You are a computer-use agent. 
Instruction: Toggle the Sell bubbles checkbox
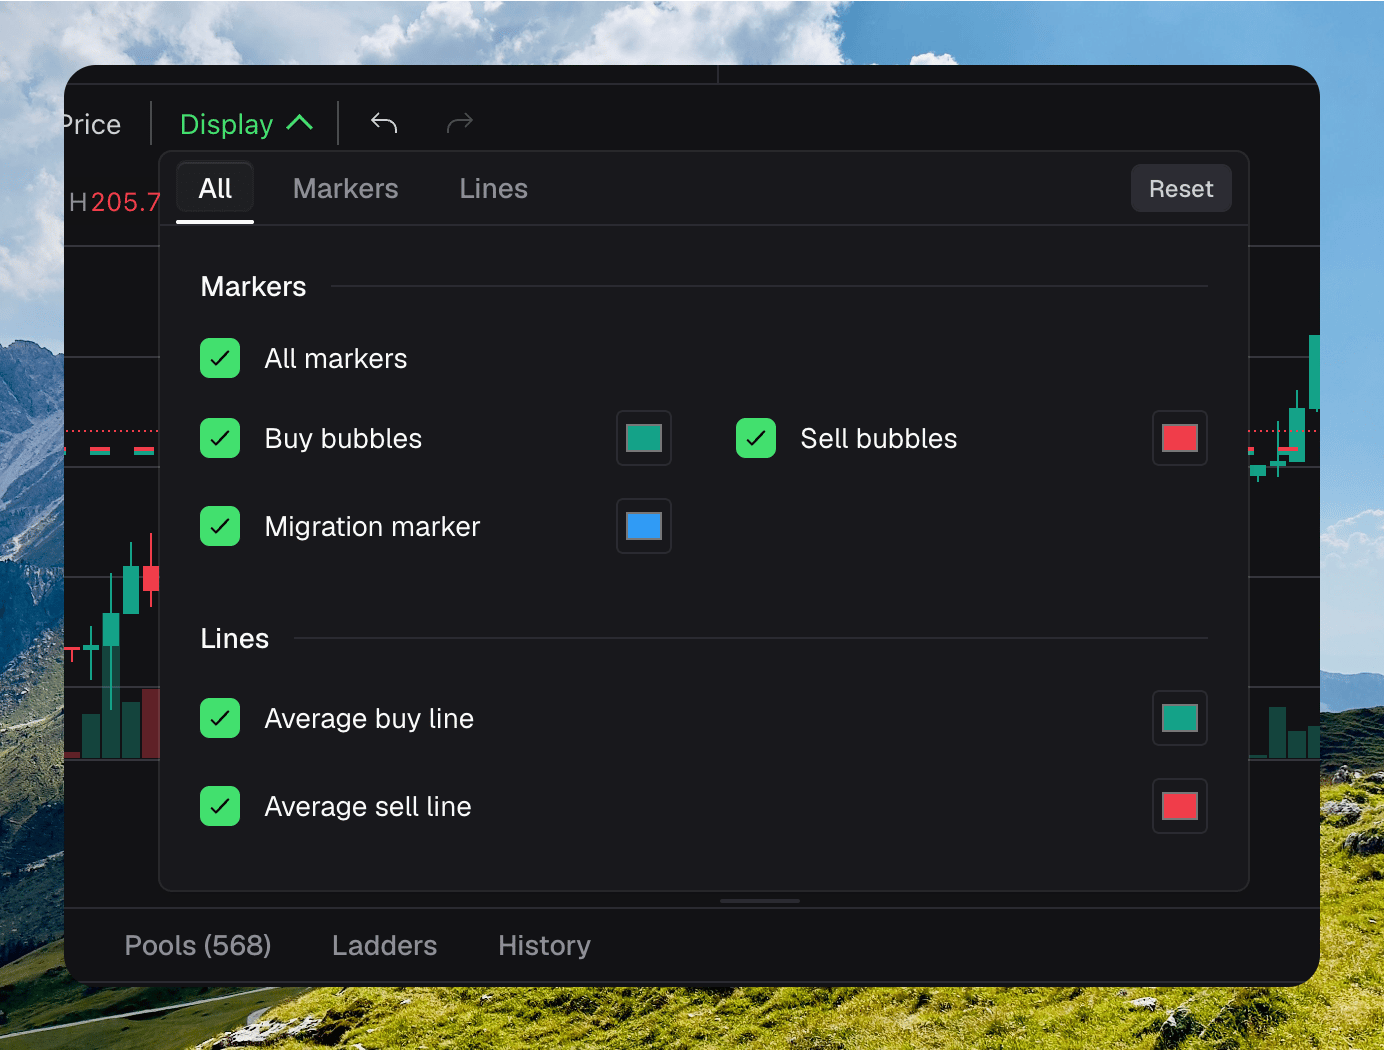click(756, 438)
